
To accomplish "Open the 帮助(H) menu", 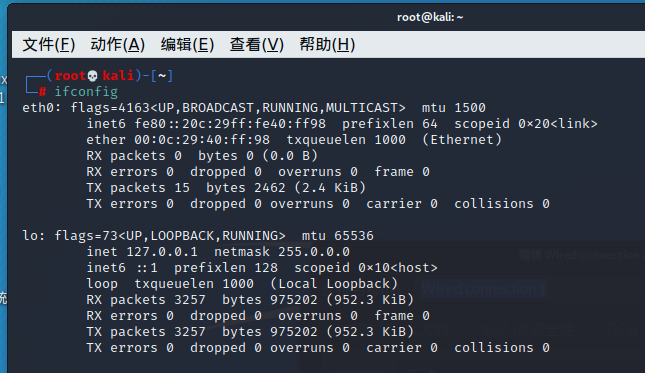I will [x=327, y=44].
